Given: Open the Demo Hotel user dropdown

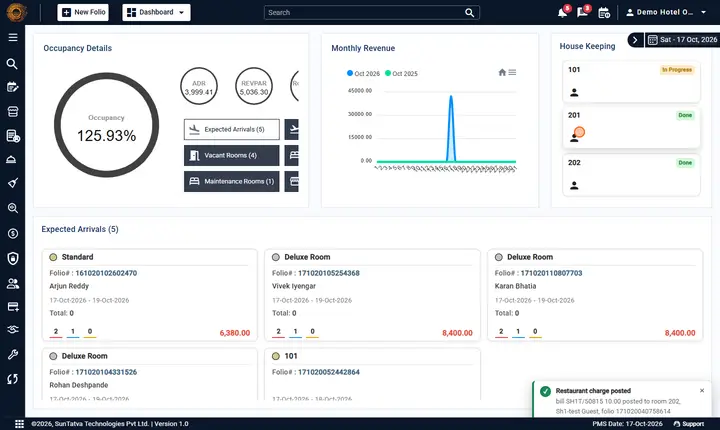Looking at the screenshot, I should coord(666,12).
